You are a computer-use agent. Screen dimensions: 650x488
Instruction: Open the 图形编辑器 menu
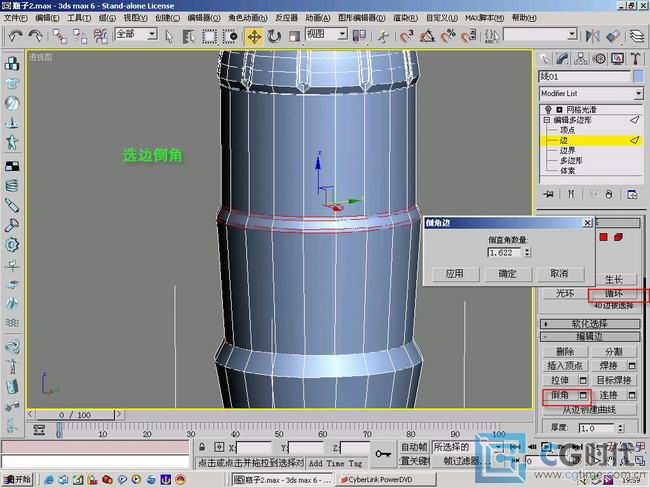click(x=361, y=18)
